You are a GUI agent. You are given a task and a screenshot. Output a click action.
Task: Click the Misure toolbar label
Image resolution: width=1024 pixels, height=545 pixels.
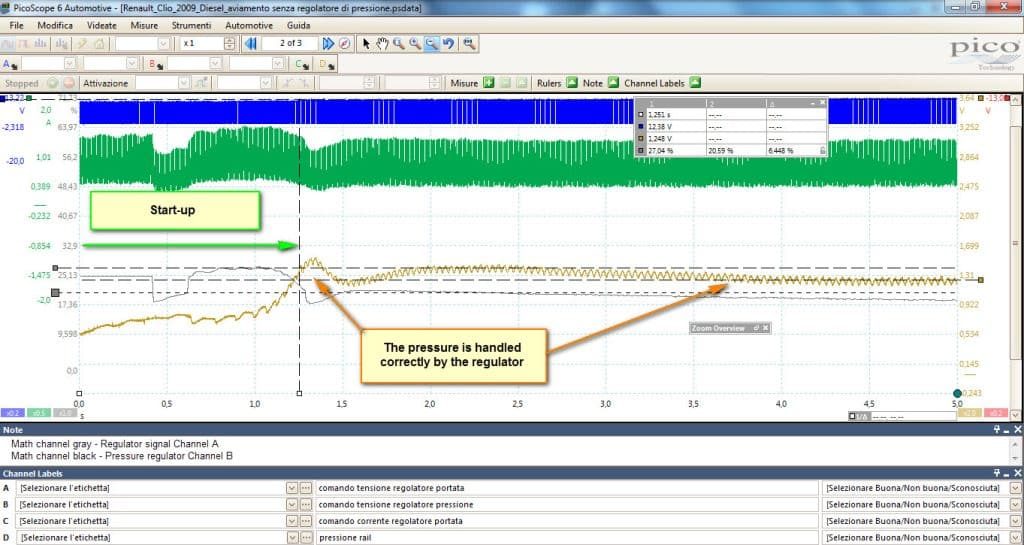coord(464,83)
